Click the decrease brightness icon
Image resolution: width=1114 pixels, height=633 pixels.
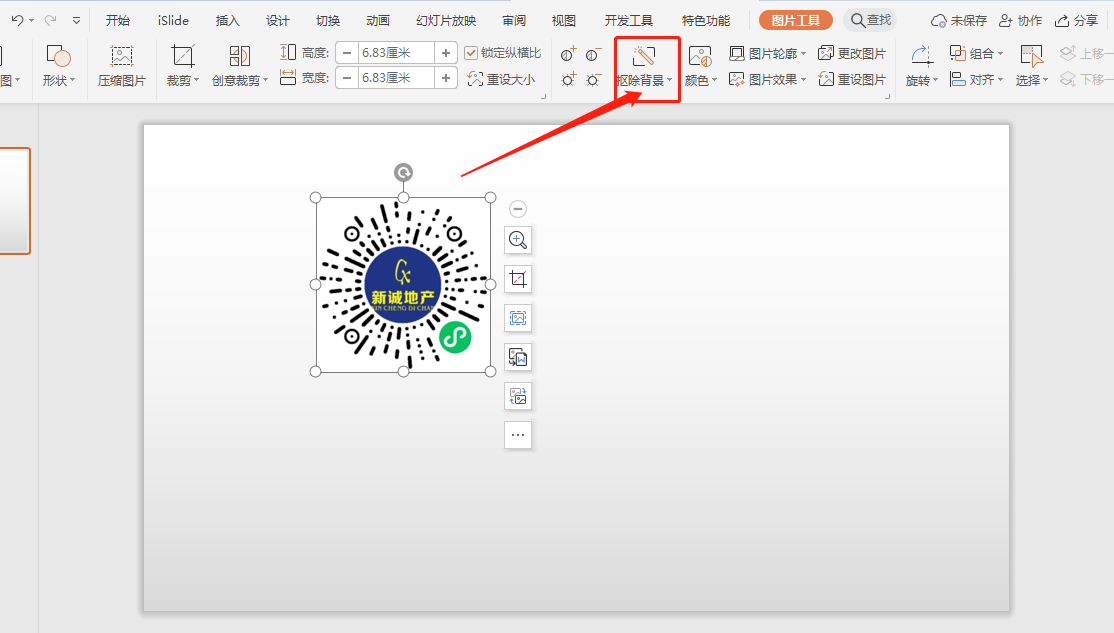pyautogui.click(x=593, y=80)
